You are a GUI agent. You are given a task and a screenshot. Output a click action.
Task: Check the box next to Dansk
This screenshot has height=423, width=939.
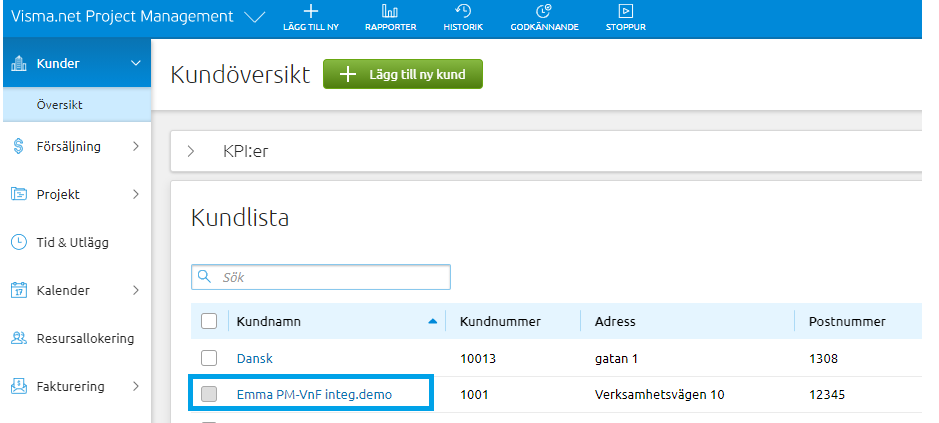pos(209,358)
